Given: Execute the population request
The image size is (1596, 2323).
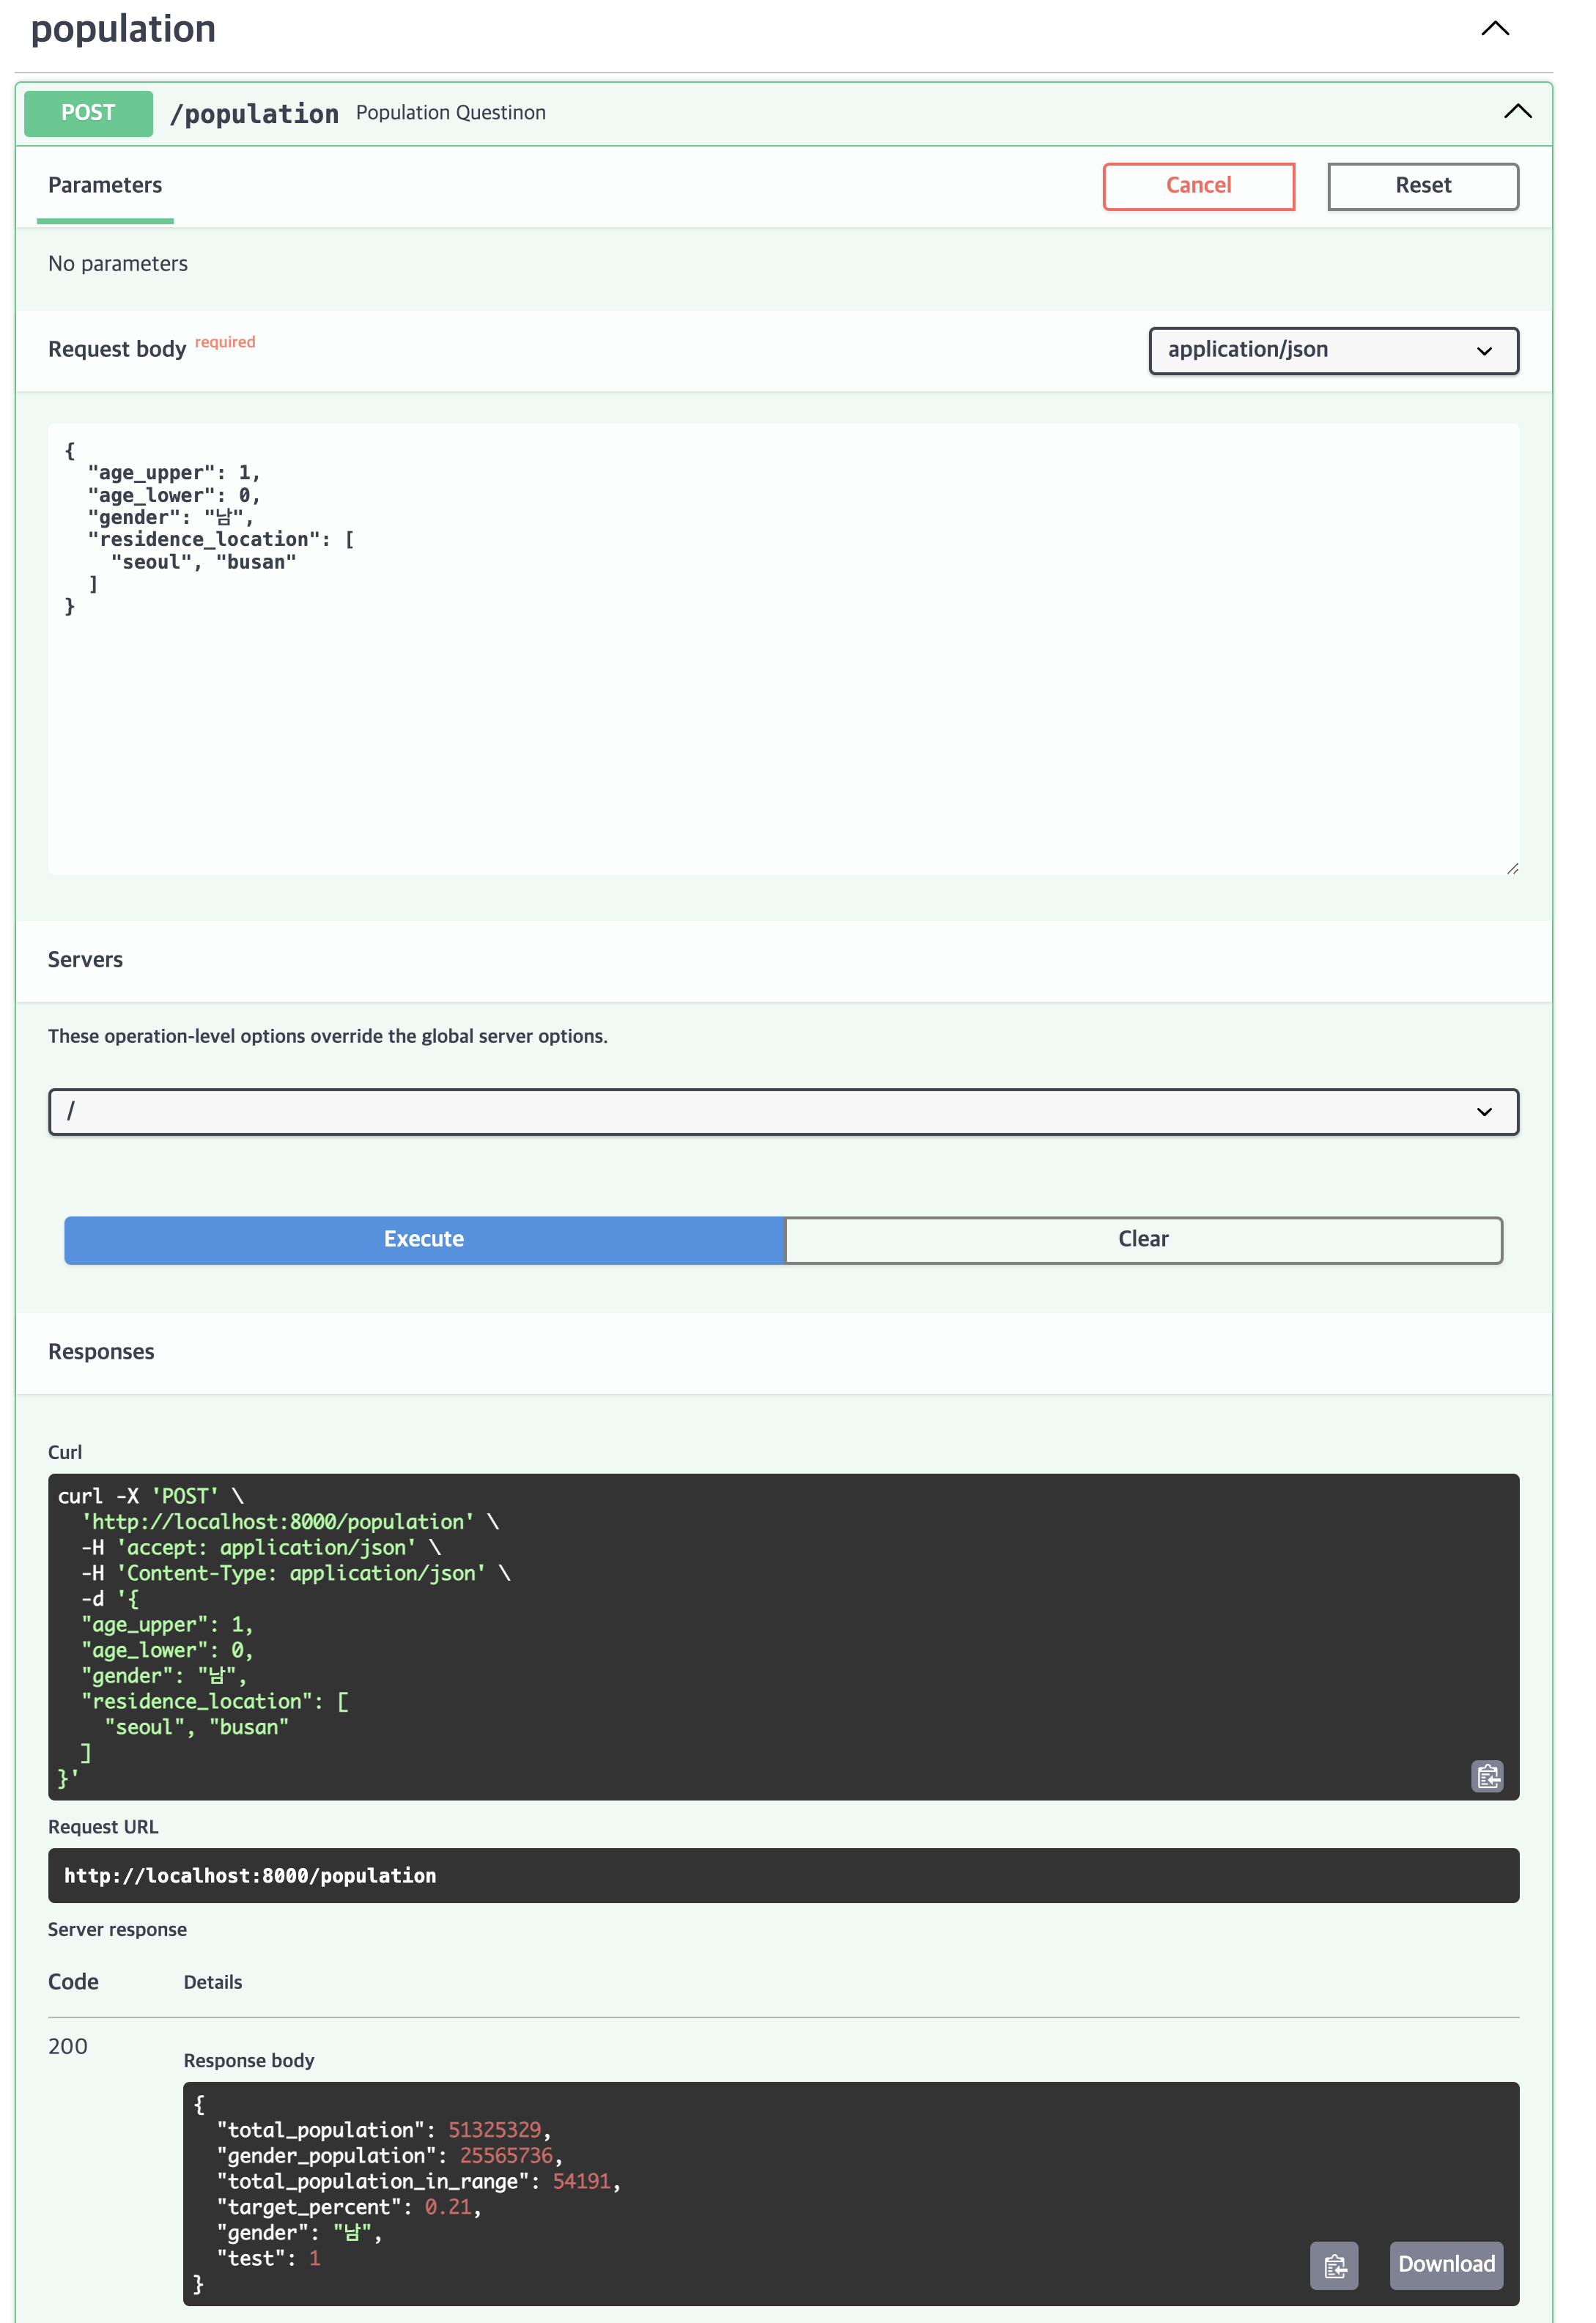Looking at the screenshot, I should [424, 1239].
